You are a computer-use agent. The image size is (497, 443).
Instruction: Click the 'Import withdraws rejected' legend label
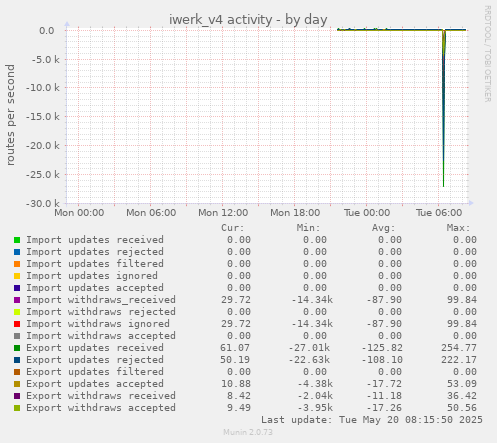(101, 312)
